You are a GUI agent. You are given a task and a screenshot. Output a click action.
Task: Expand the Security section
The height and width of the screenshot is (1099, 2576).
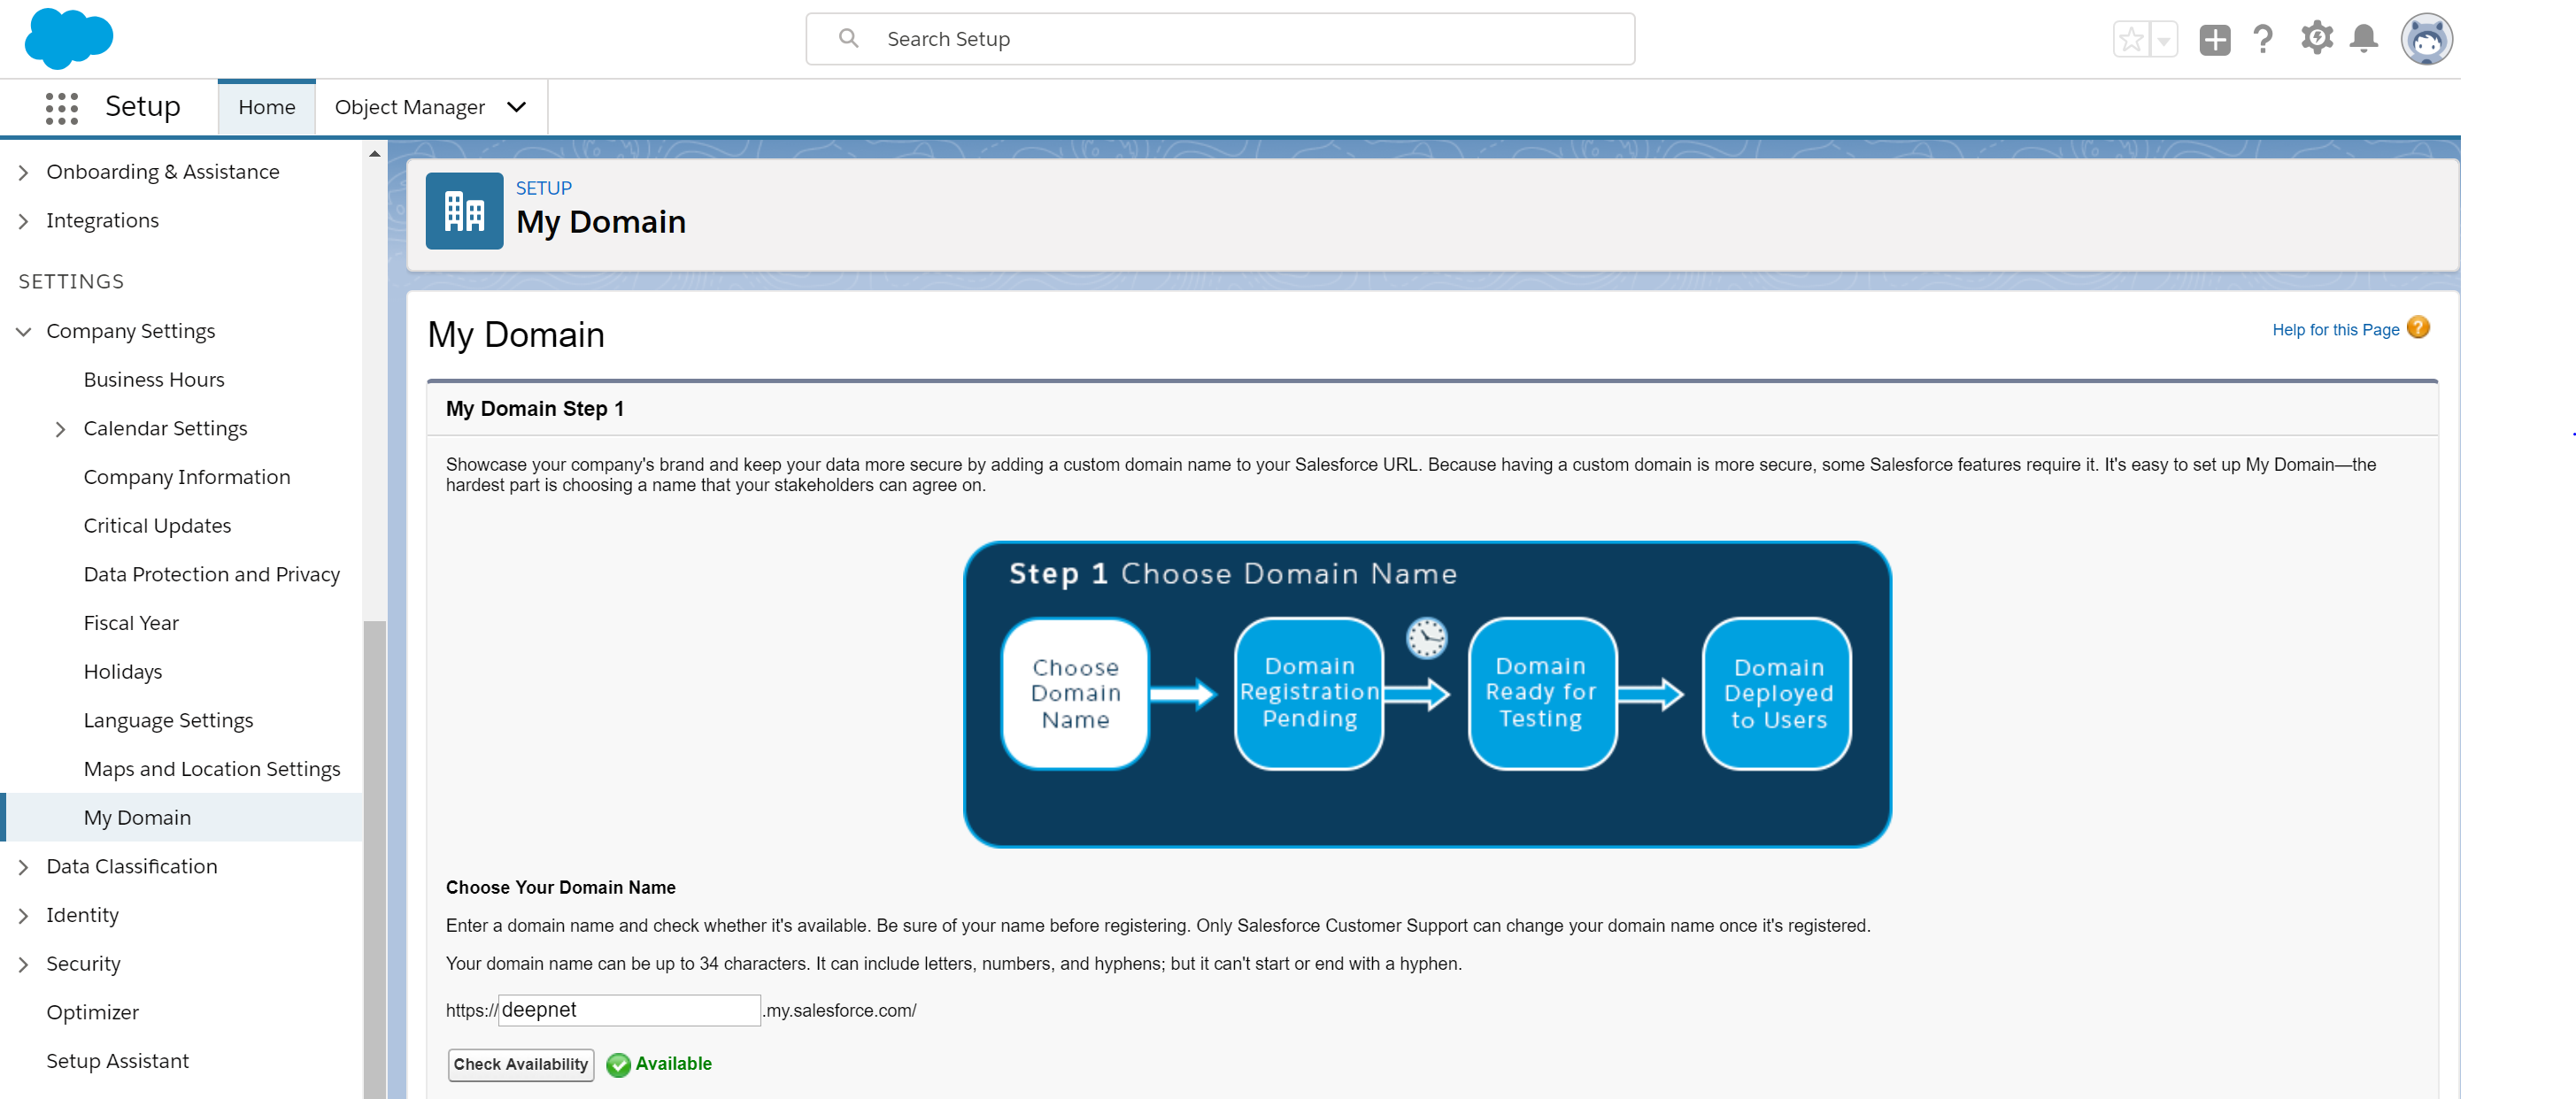(x=24, y=964)
